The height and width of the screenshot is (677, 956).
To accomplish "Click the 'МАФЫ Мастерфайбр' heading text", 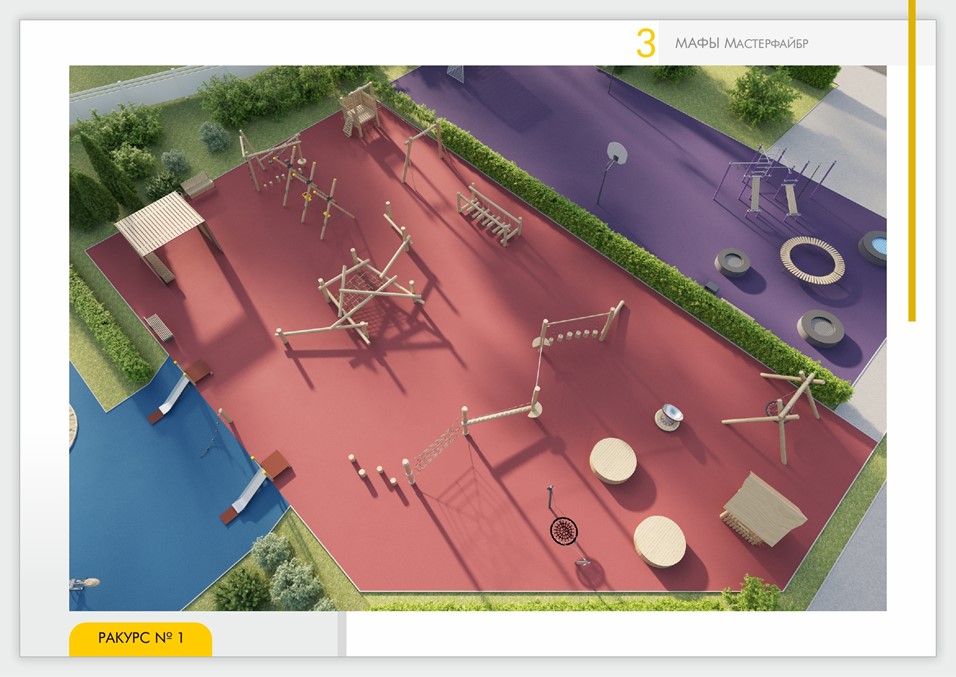I will point(741,43).
